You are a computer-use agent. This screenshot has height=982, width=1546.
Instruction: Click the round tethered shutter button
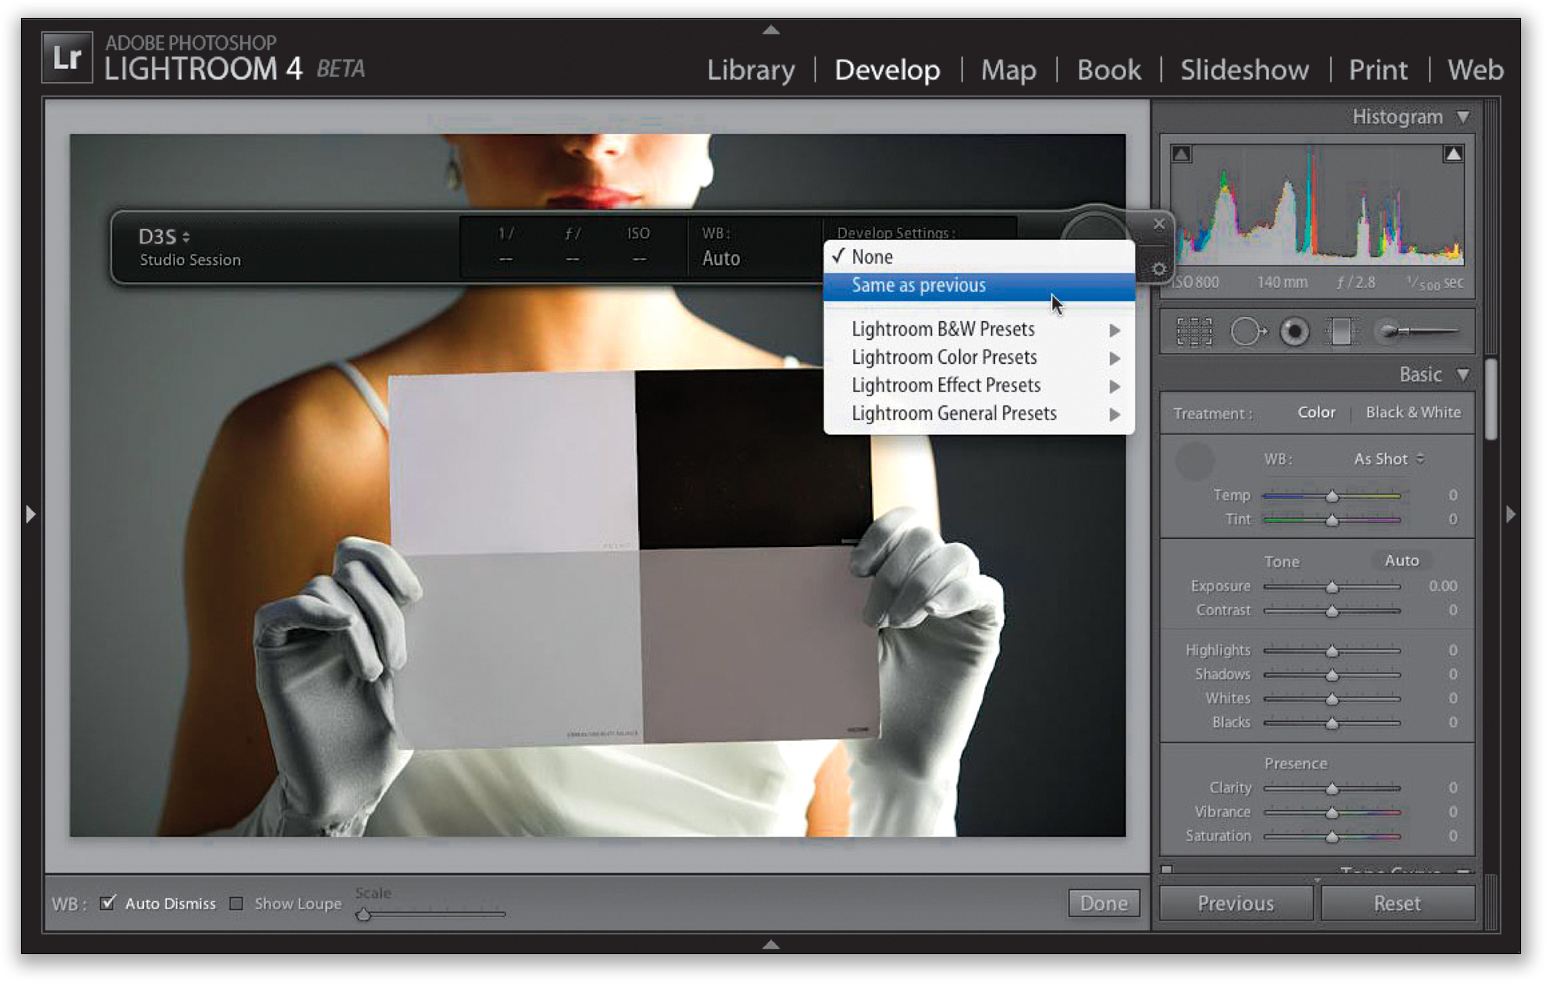click(x=1095, y=226)
